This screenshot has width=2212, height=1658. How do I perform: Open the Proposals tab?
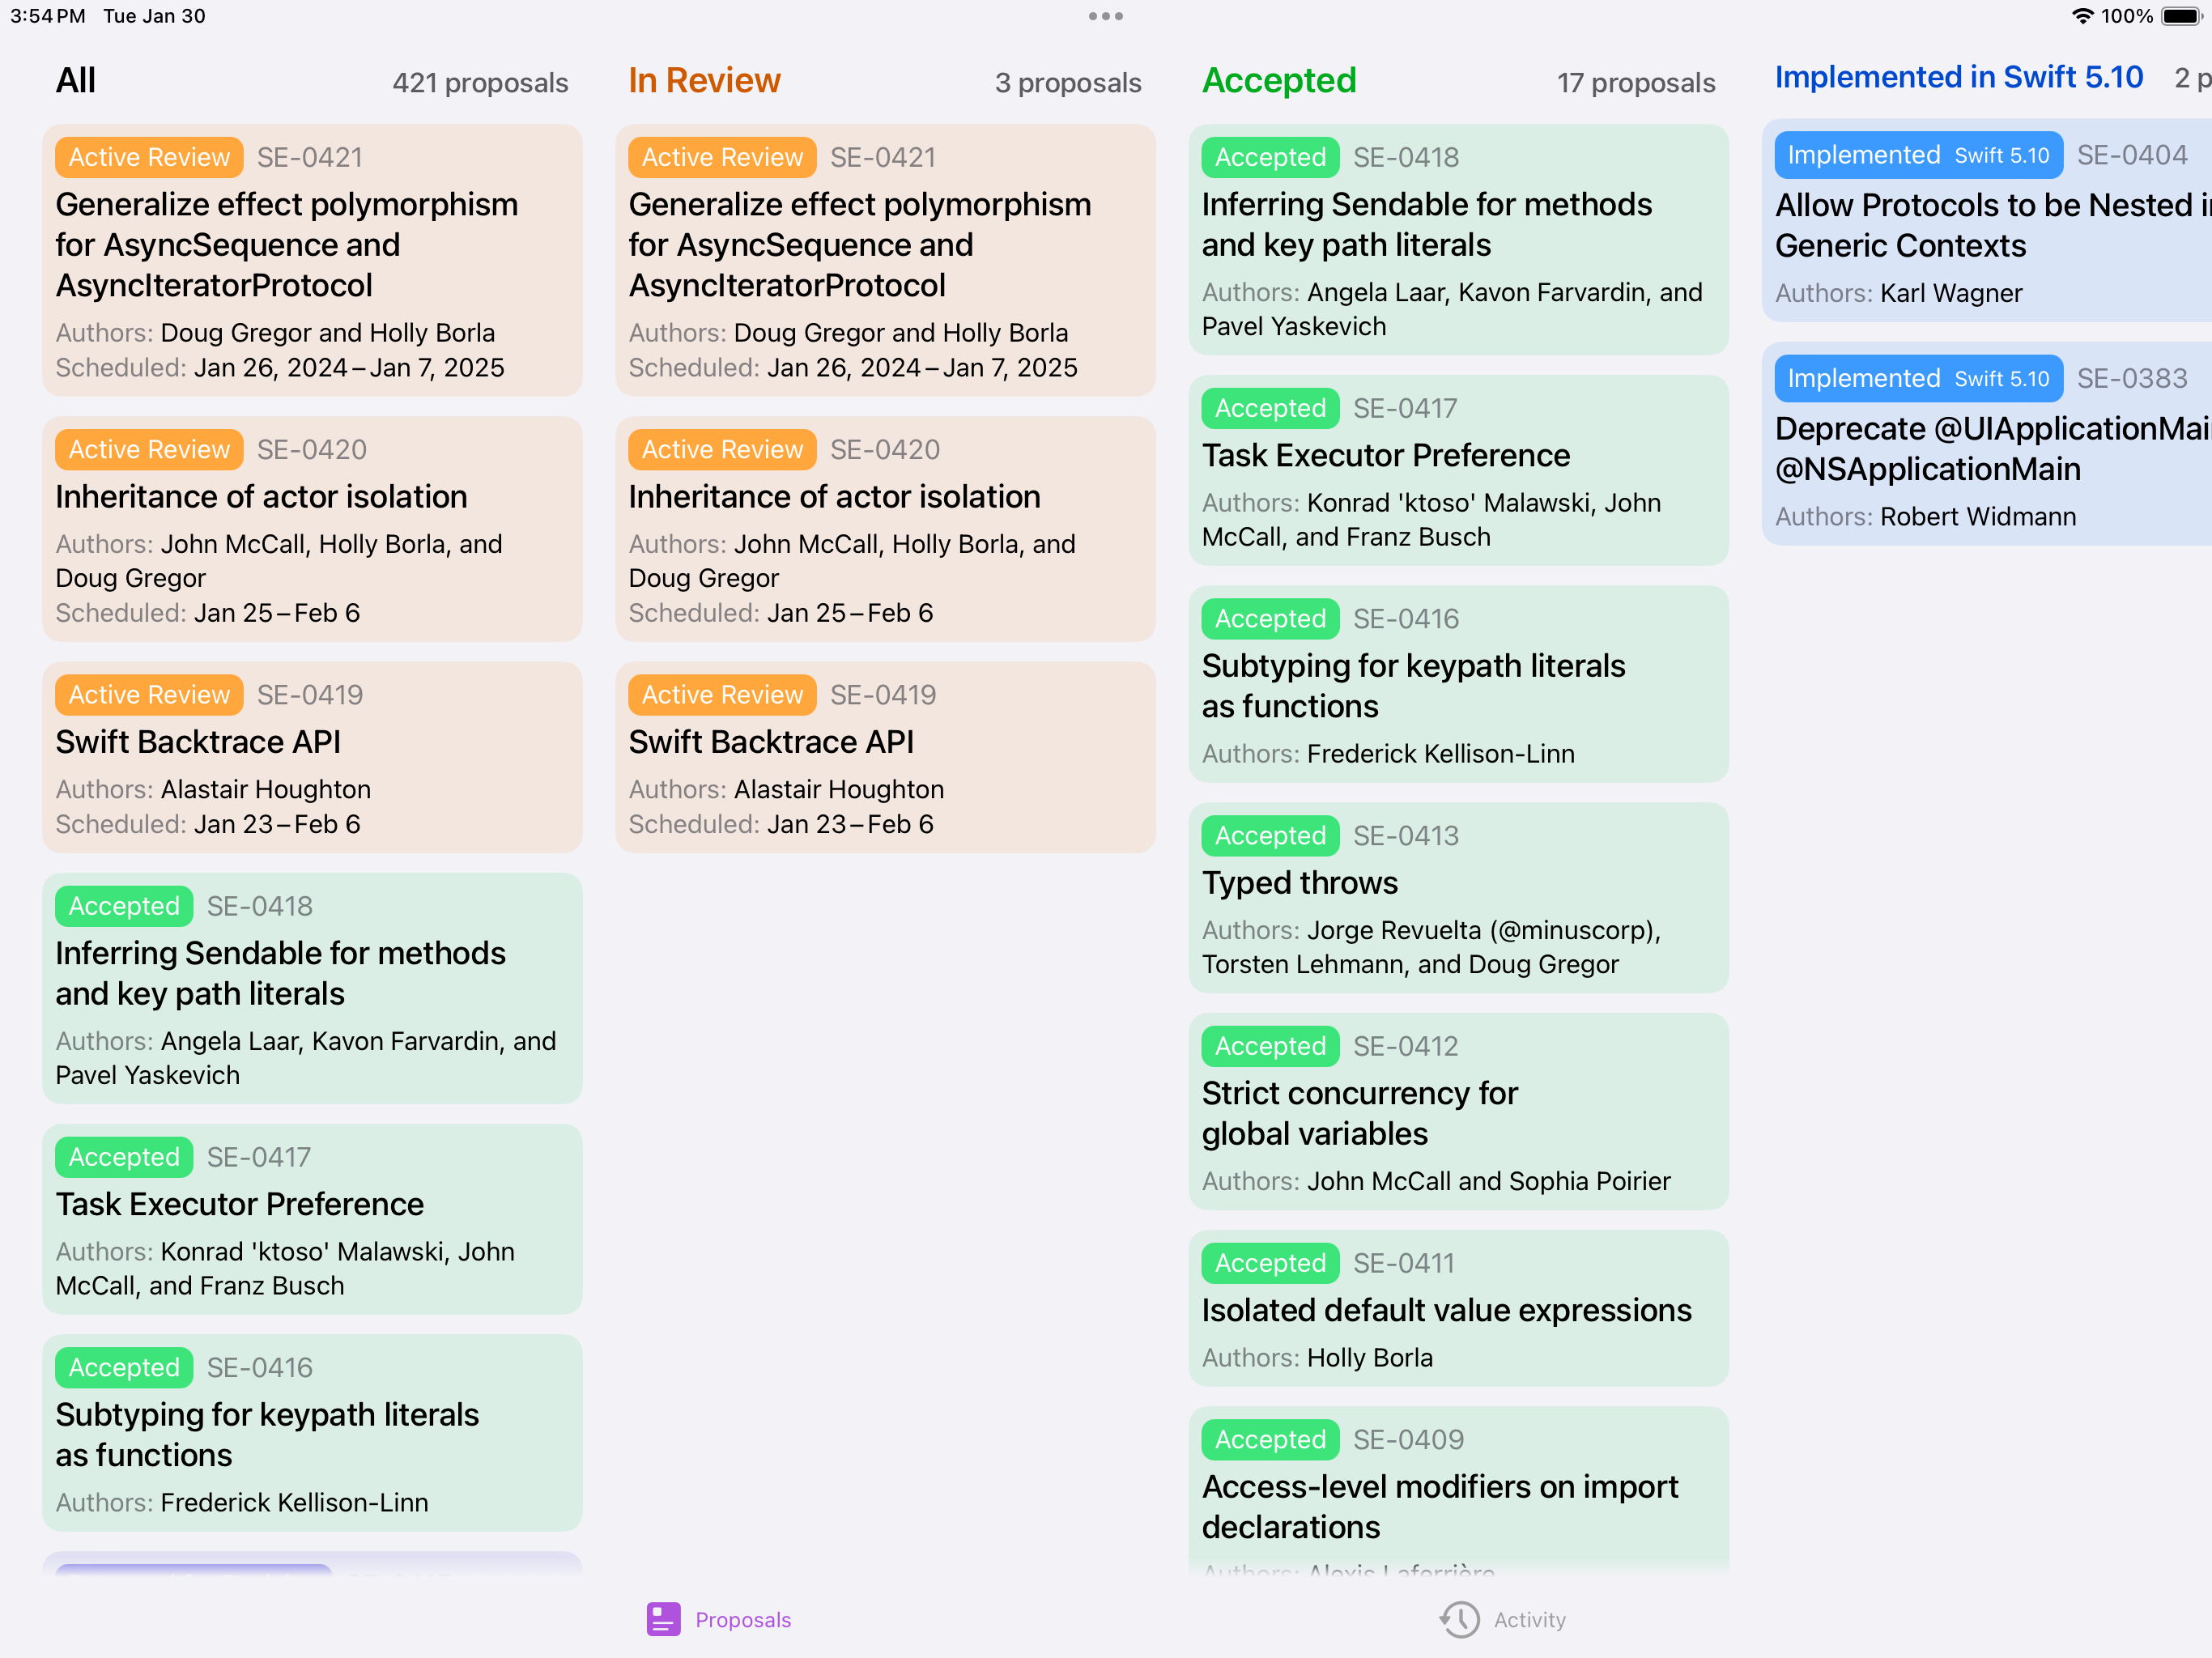point(718,1619)
